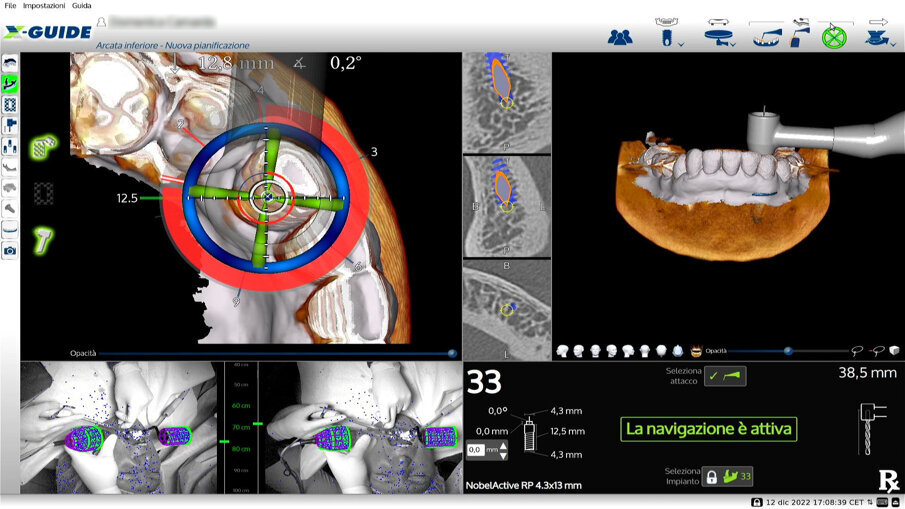Viewport: 905px width, 509px height.
Task: Toggle the dim checkered marker indicator
Action: click(43, 194)
